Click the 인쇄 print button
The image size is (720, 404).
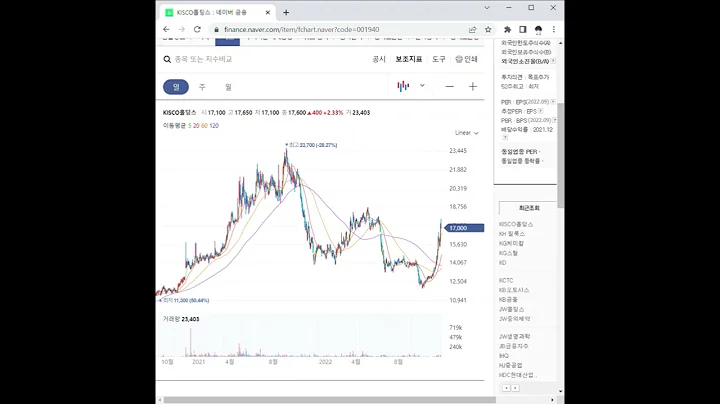(x=467, y=59)
